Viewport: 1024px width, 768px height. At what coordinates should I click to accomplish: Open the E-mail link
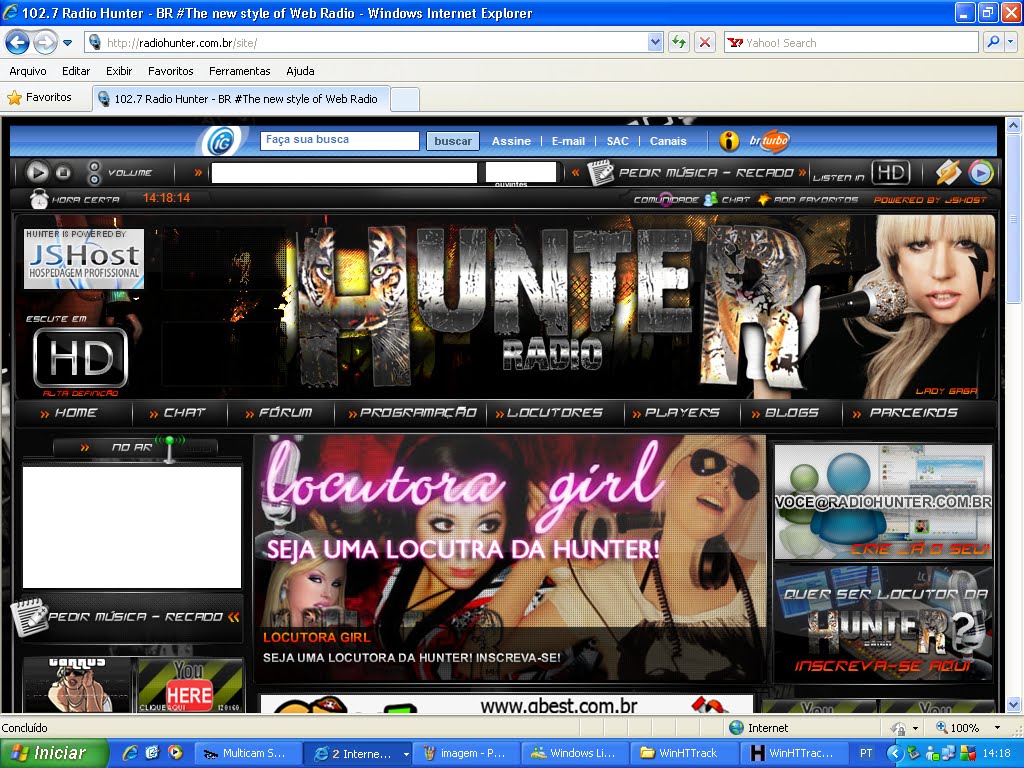click(x=568, y=141)
